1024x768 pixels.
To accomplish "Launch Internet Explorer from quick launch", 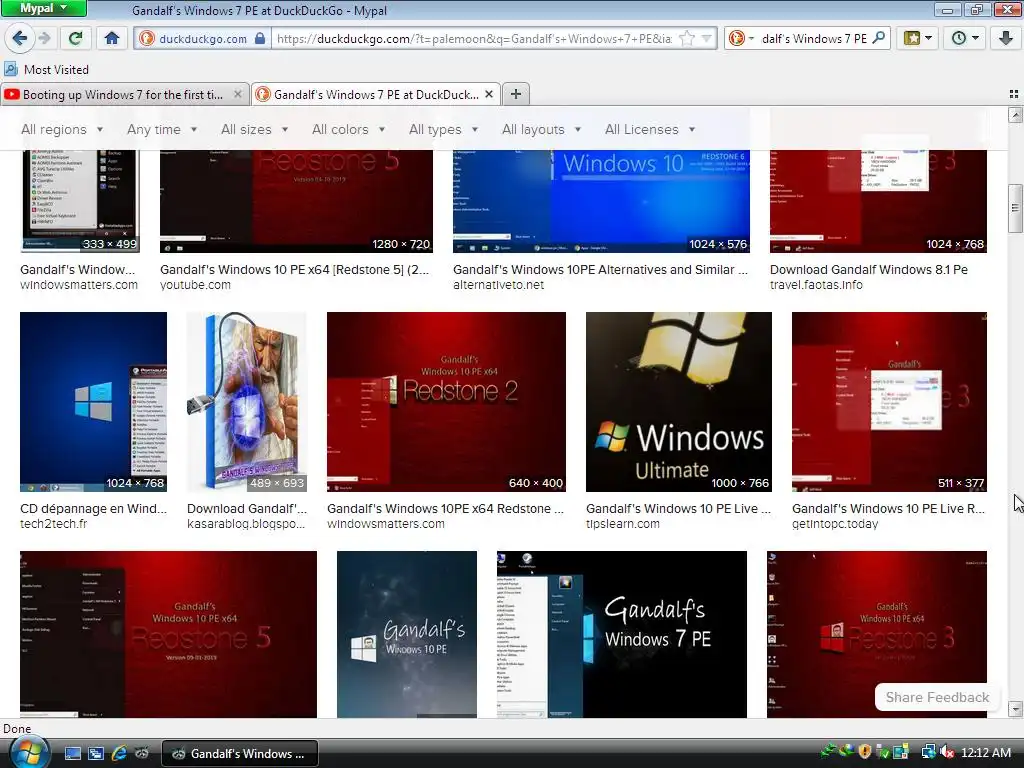I will [119, 753].
